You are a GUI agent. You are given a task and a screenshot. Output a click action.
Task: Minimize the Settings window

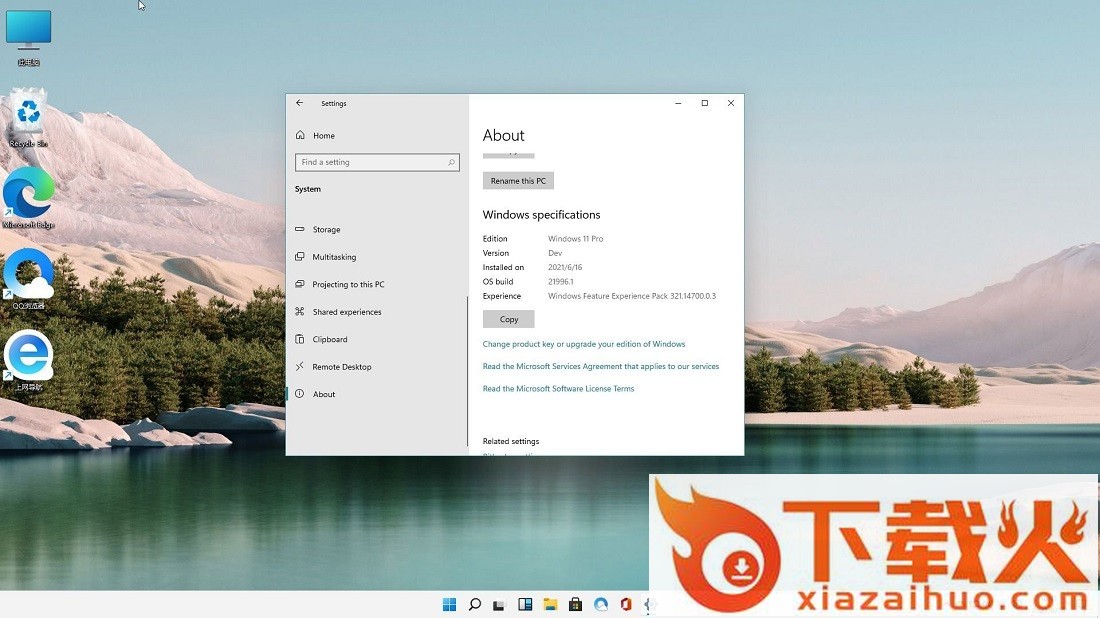(x=678, y=103)
